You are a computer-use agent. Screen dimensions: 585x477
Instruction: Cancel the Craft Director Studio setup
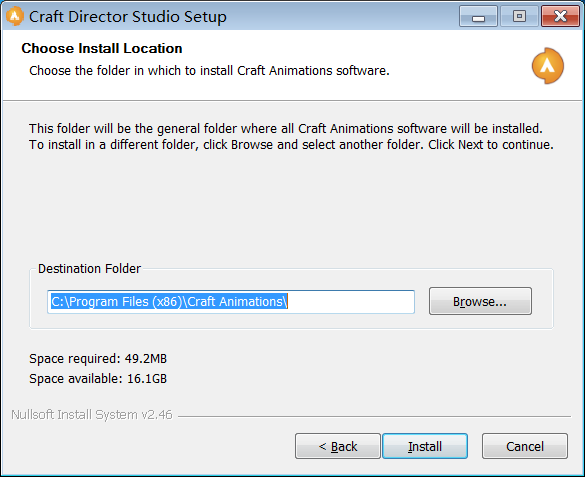tap(525, 446)
